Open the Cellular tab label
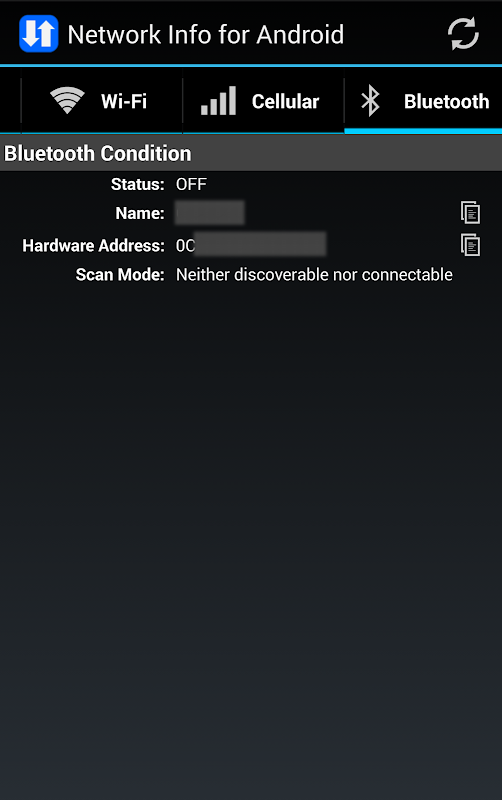The width and height of the screenshot is (502, 800). (286, 101)
